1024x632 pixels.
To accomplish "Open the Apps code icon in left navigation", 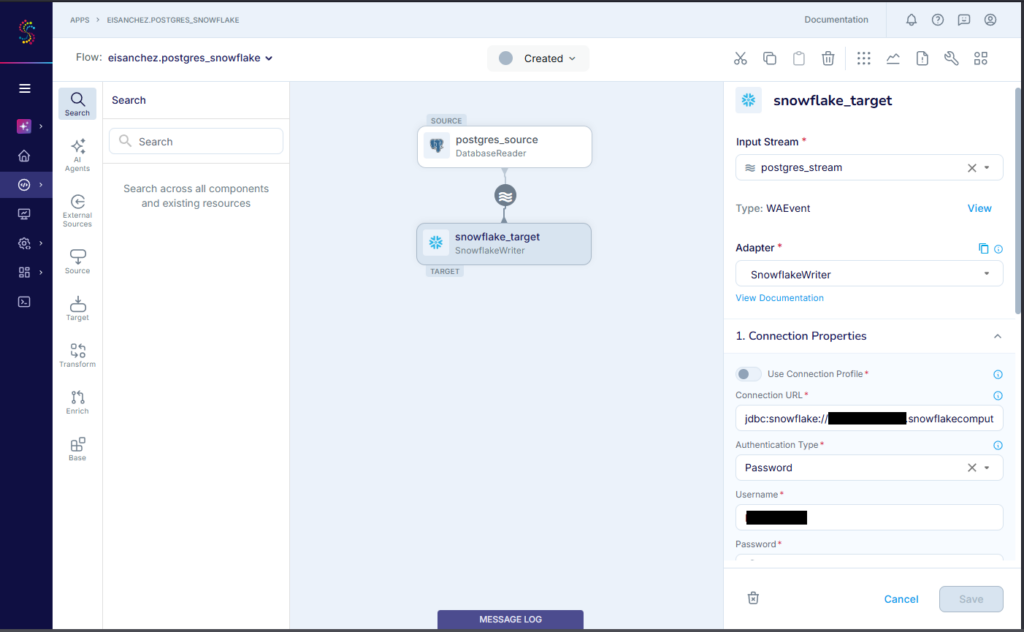I will click(x=24, y=185).
